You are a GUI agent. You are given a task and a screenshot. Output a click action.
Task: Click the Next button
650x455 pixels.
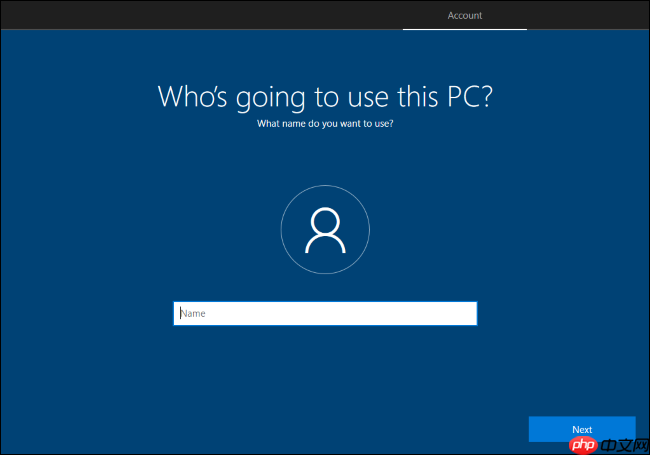click(582, 429)
